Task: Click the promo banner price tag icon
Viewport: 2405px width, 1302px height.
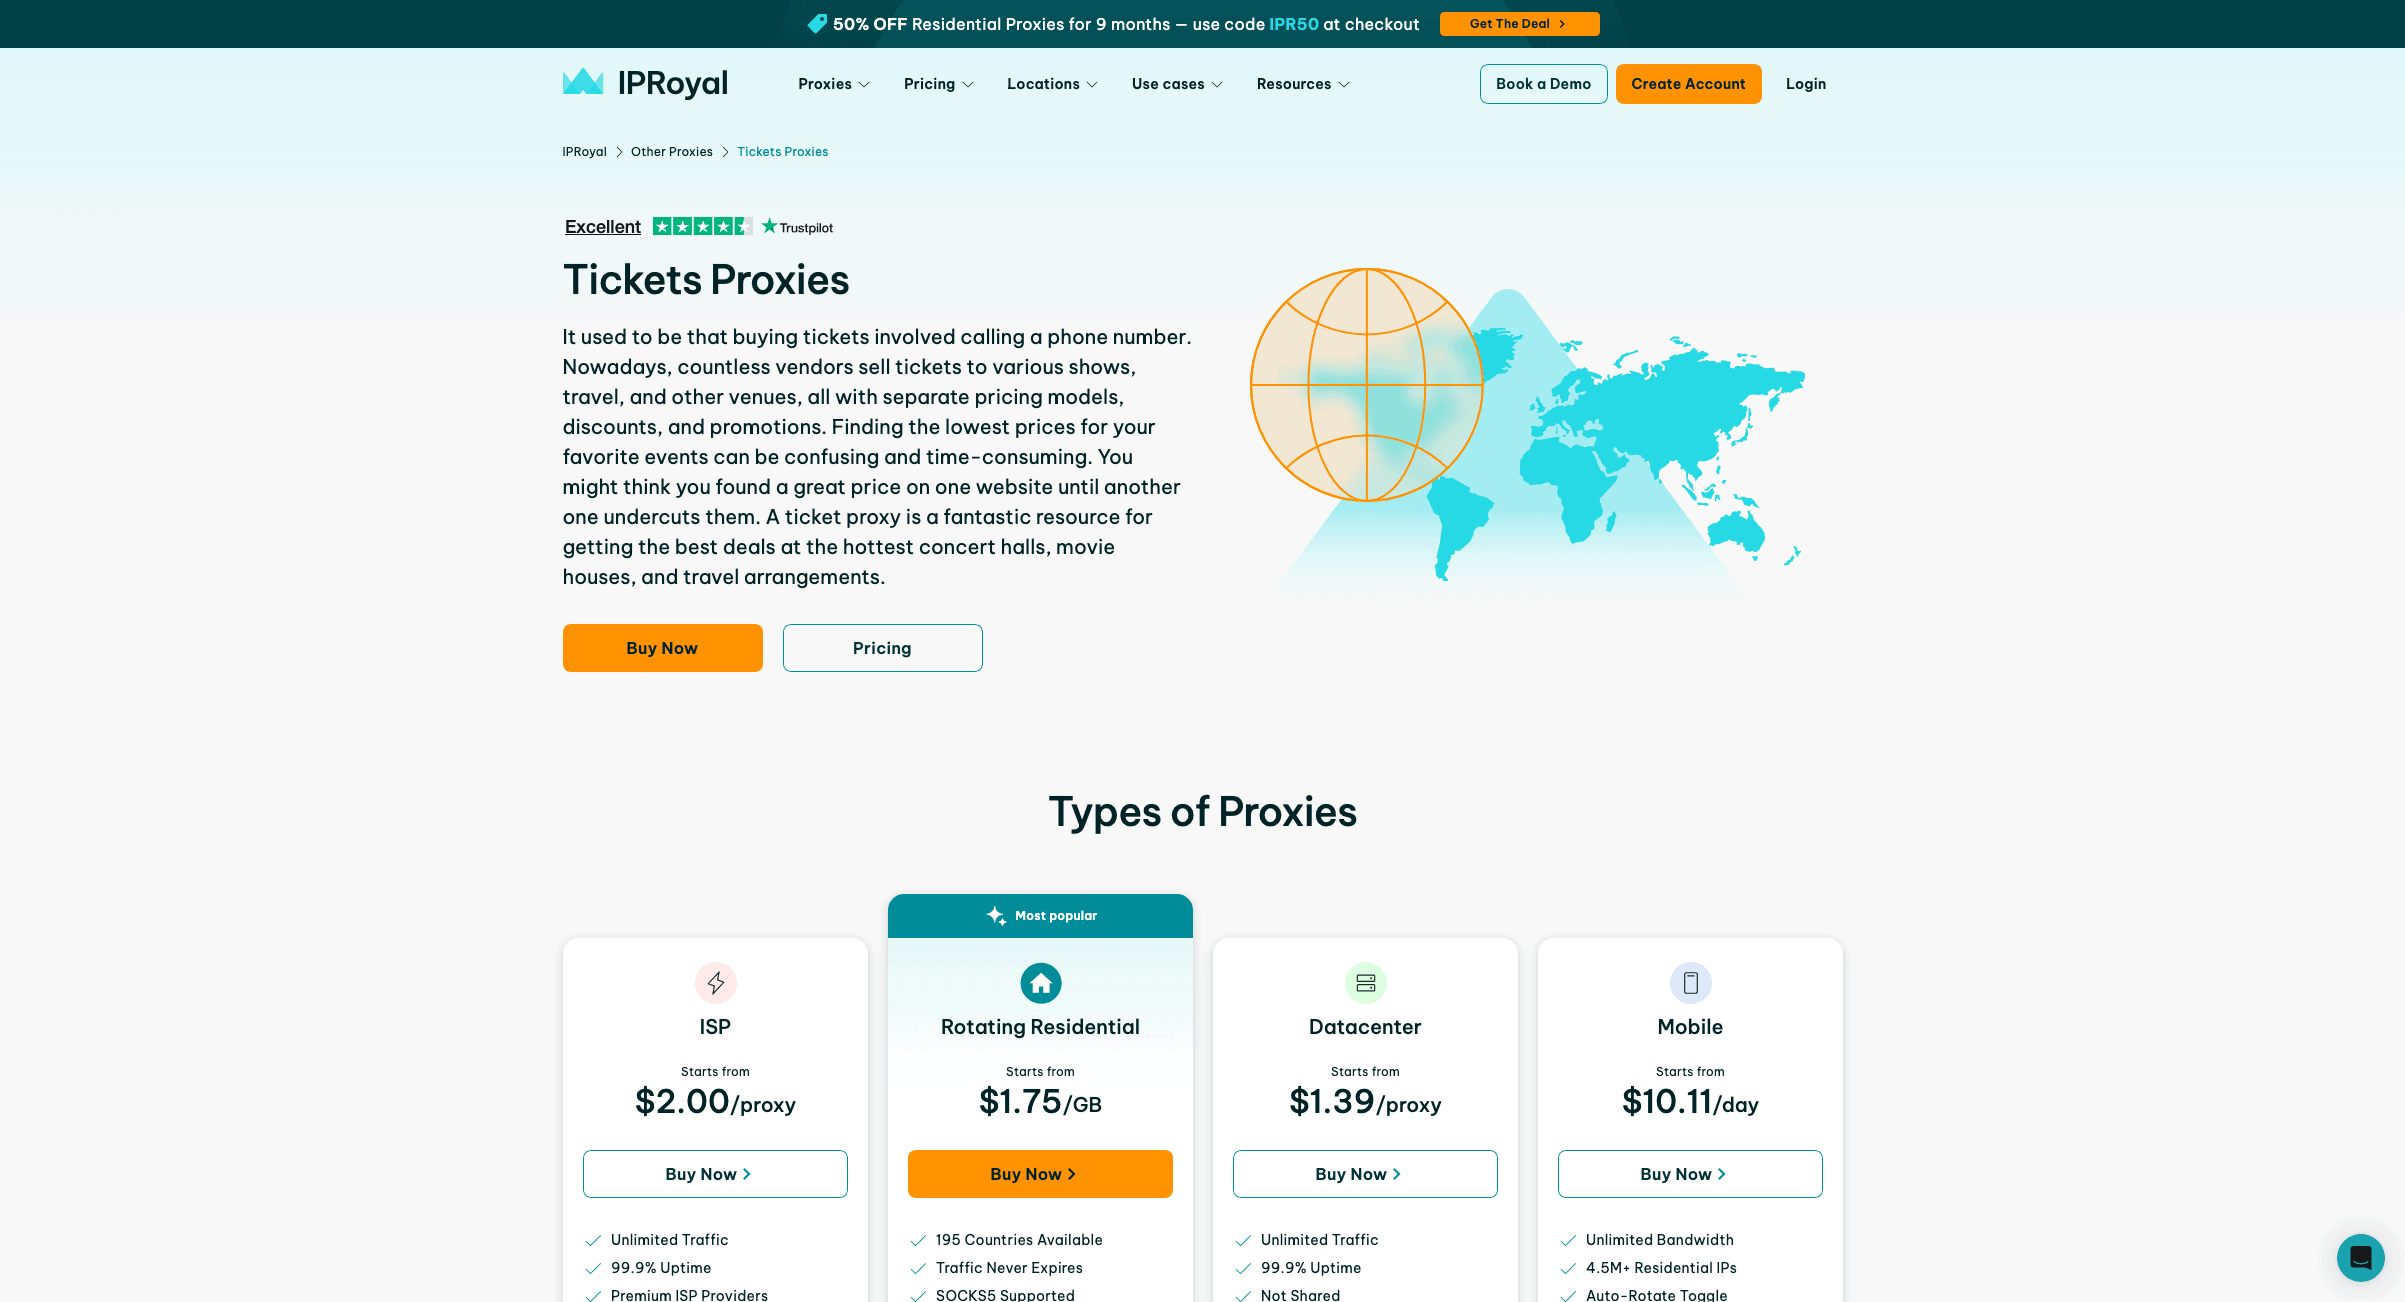Action: [x=817, y=24]
